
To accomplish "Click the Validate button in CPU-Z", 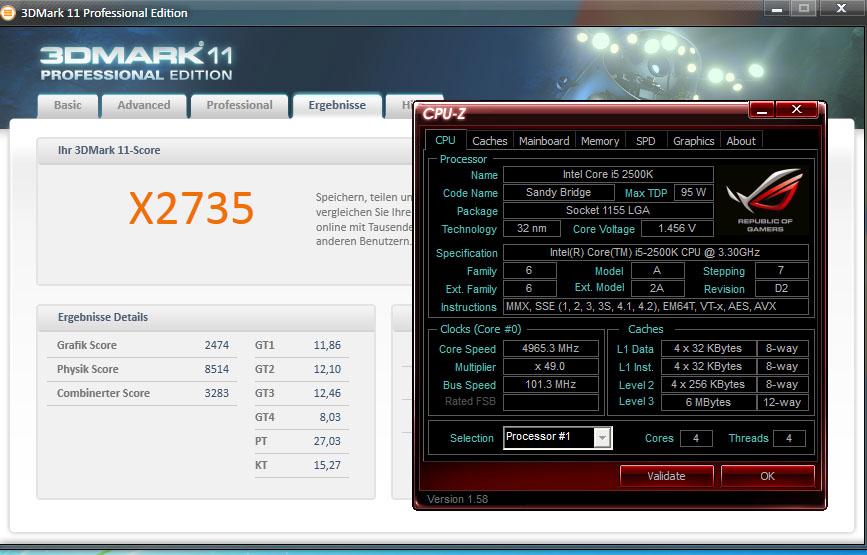I will click(x=666, y=476).
